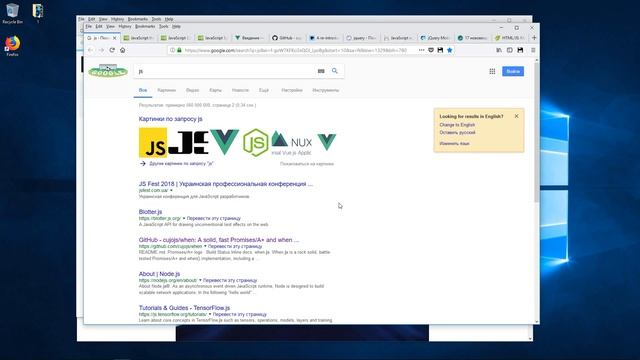Image resolution: width=640 pixels, height=360 pixels.
Task: Expand the arrow next to blotter.js.org URL
Action: pos(184,218)
